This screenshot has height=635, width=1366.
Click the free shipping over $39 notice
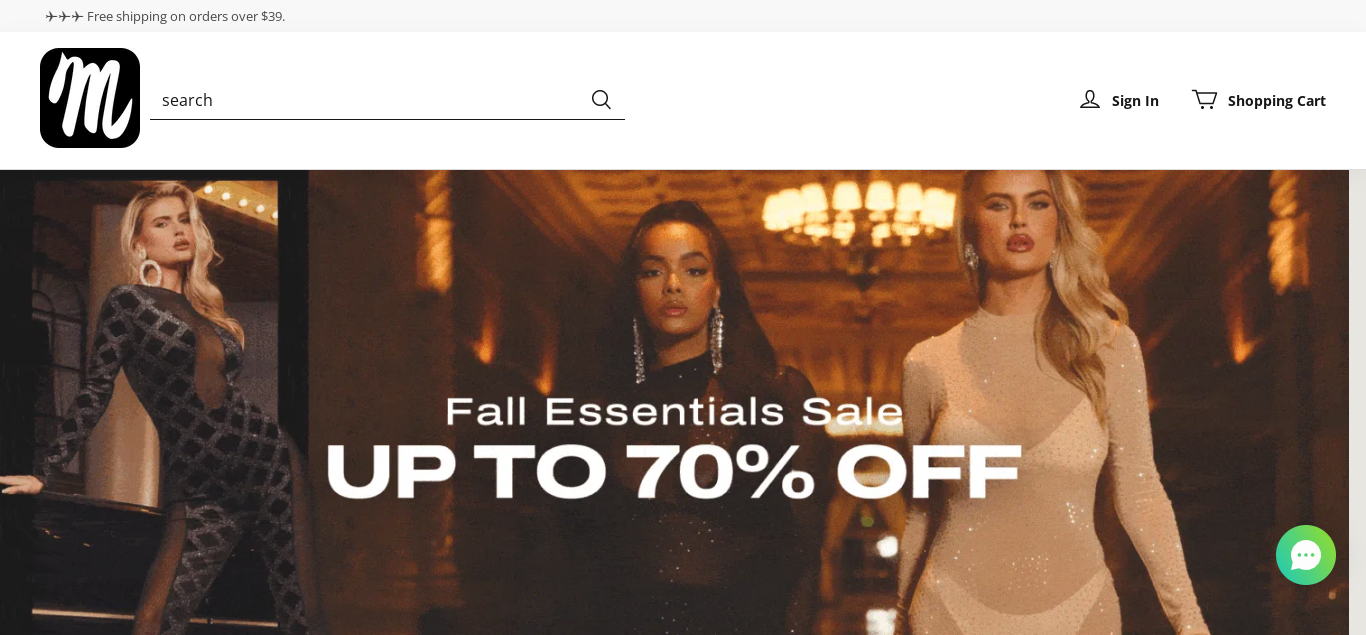(186, 16)
